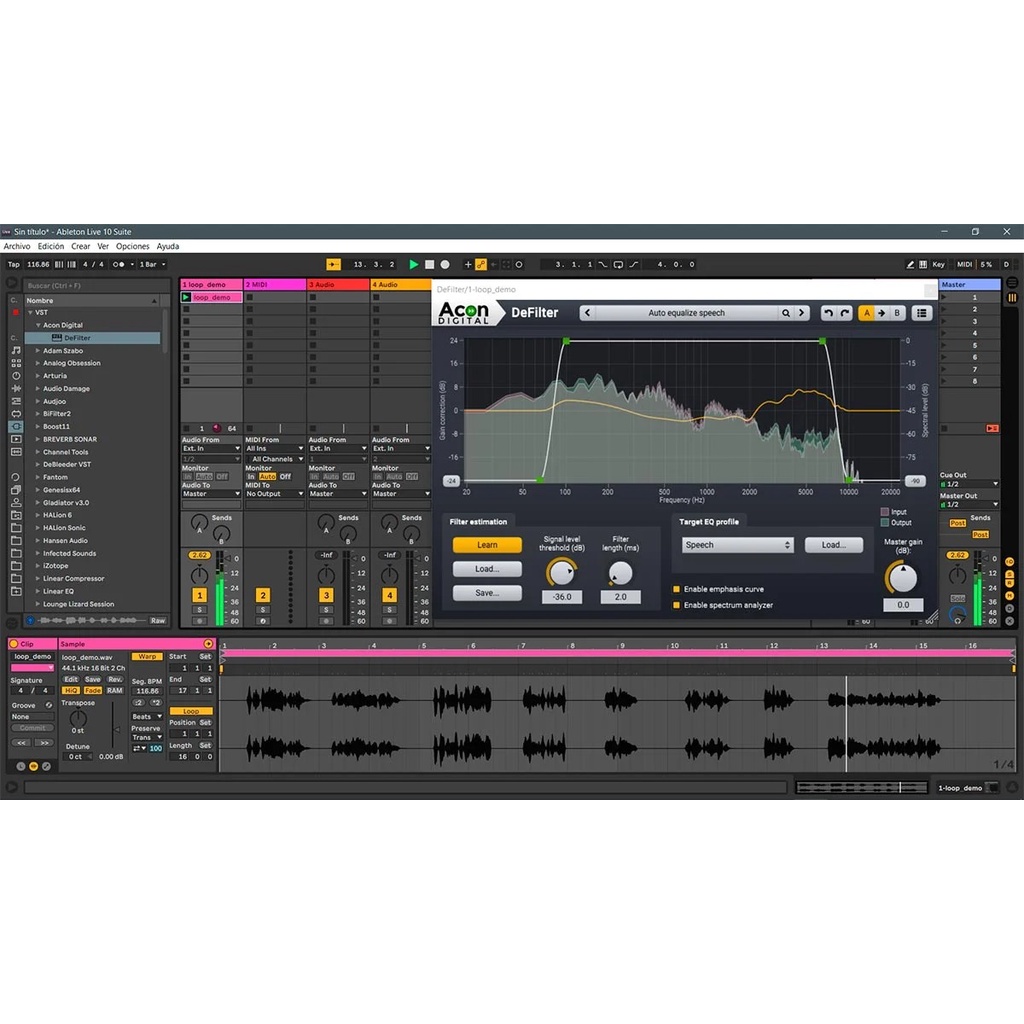This screenshot has height=1024, width=1024.
Task: Toggle track 1 activator button
Action: 200,595
